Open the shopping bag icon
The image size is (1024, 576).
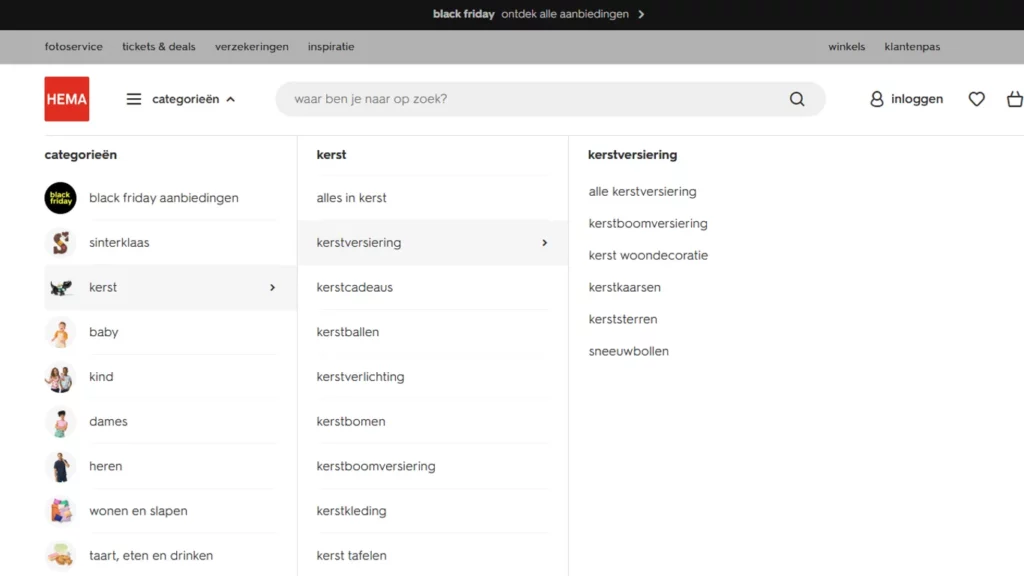[1015, 99]
